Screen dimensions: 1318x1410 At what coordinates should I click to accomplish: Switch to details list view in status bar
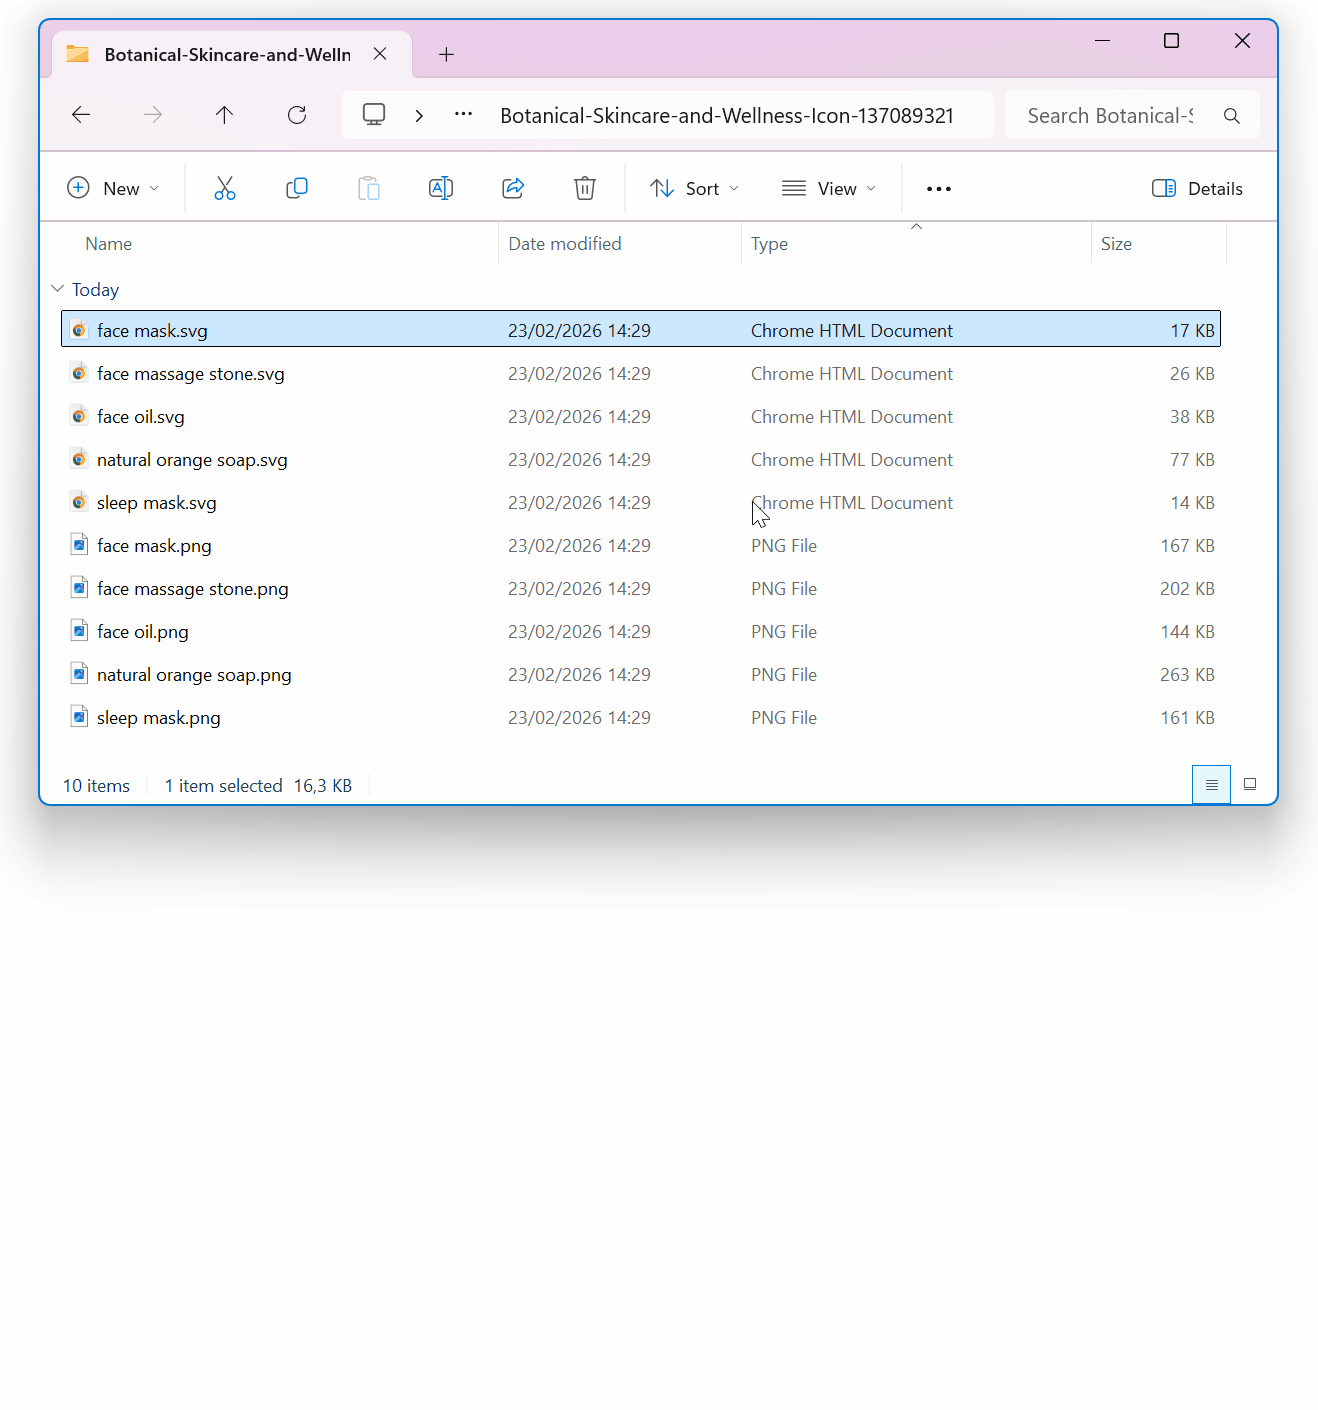1211,785
